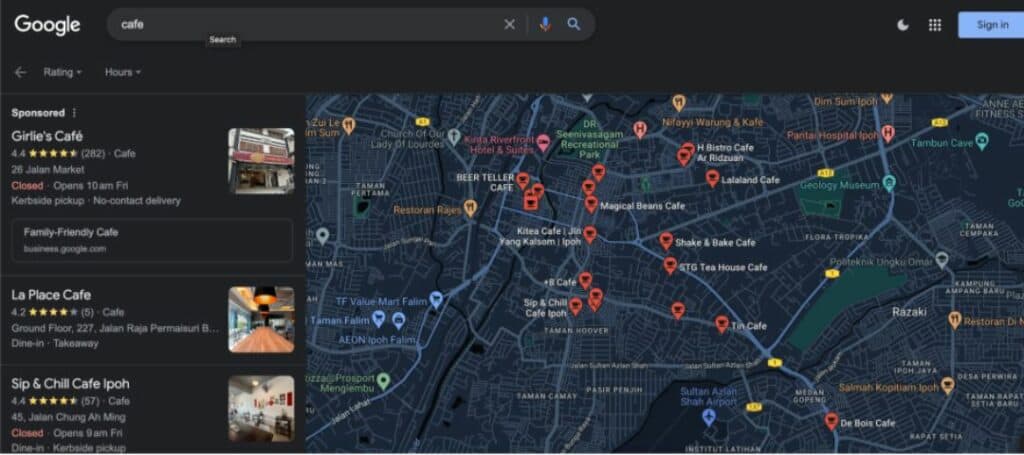Image resolution: width=1024 pixels, height=455 pixels.
Task: Select the Lalaland Cafe map pin
Action: tap(712, 179)
